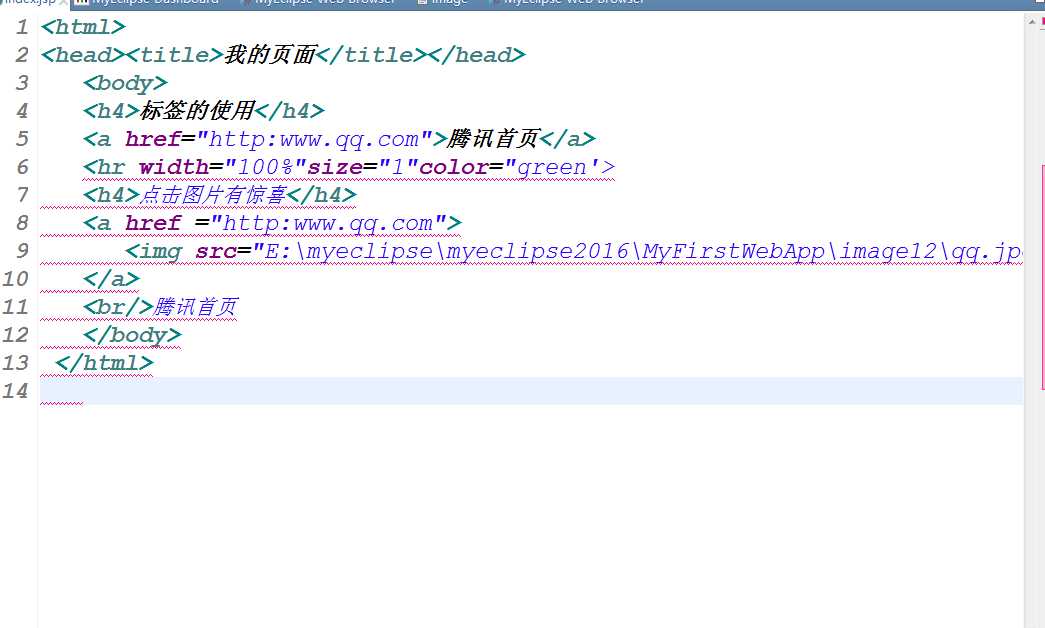Click line number 9 in the gutter

tap(23, 251)
